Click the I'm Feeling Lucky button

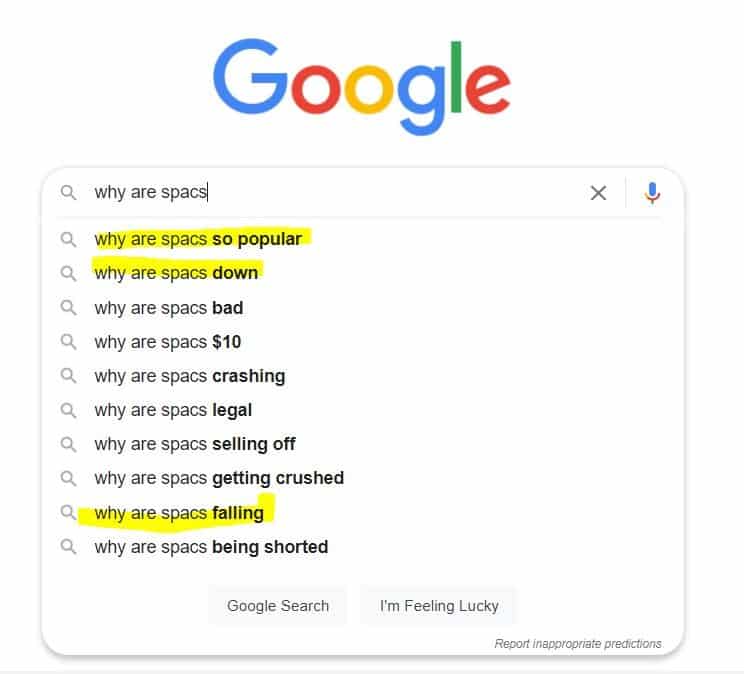point(439,606)
